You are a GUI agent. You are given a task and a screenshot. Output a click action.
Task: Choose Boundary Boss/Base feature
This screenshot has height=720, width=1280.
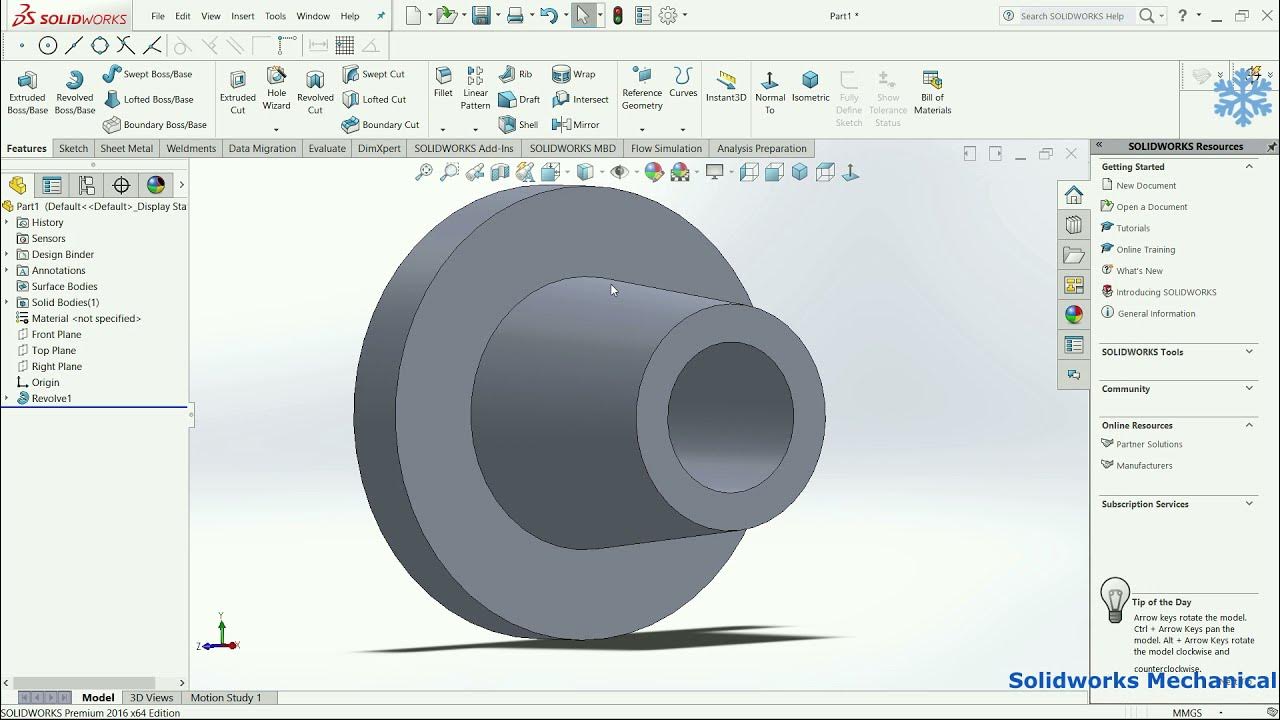click(x=155, y=125)
